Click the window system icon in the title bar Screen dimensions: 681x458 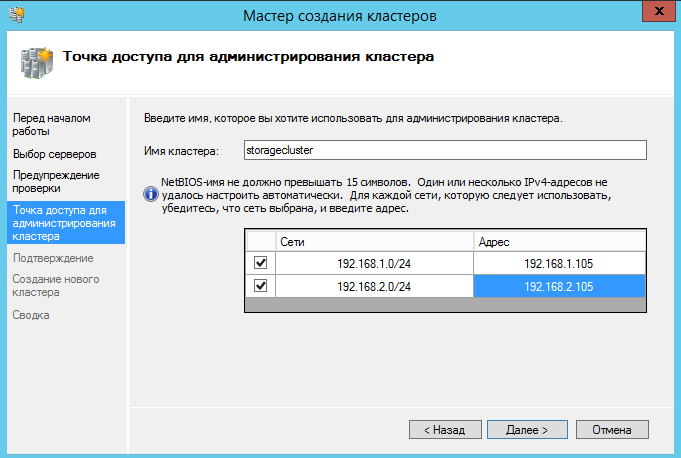(x=15, y=14)
